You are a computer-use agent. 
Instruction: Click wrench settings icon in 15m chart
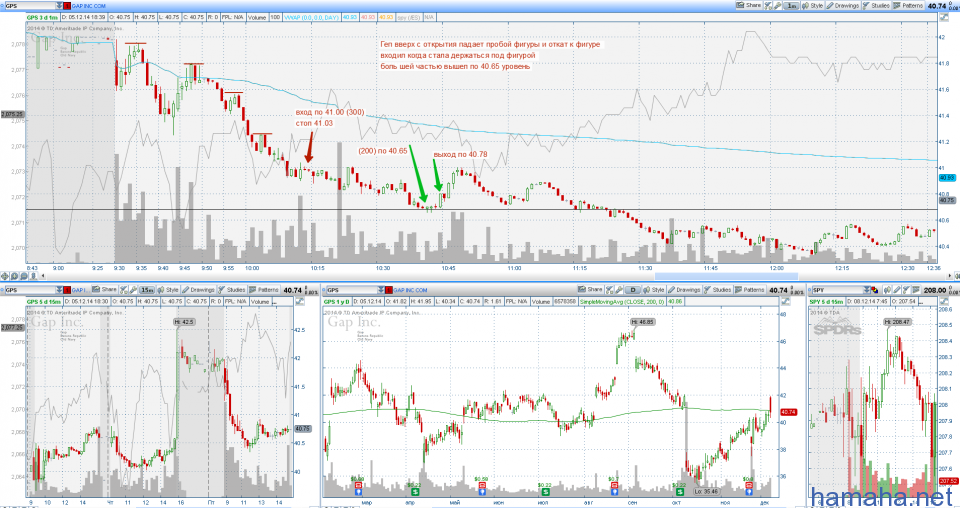[x=133, y=290]
